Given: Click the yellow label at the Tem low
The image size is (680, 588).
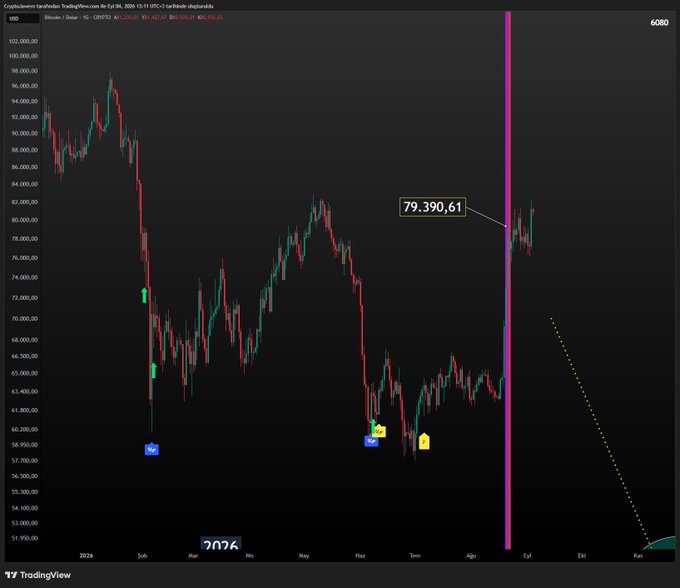Looking at the screenshot, I should [424, 441].
